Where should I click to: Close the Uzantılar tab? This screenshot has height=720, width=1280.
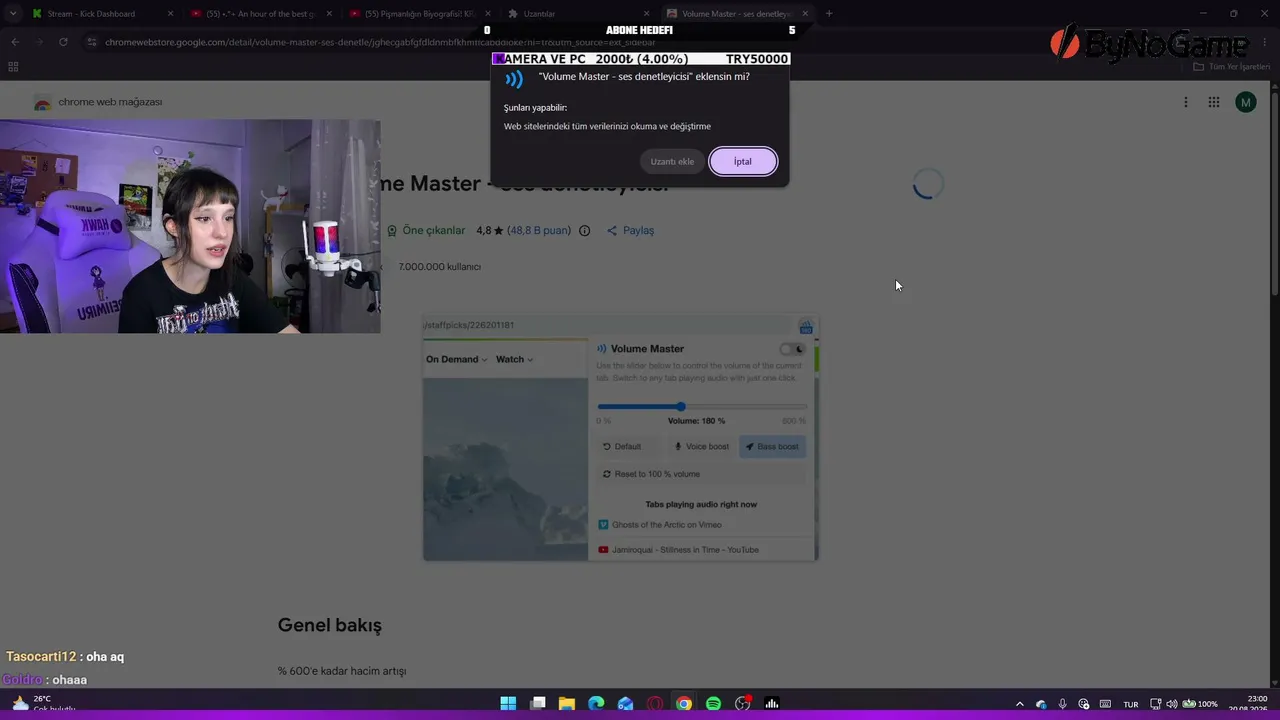point(646,14)
